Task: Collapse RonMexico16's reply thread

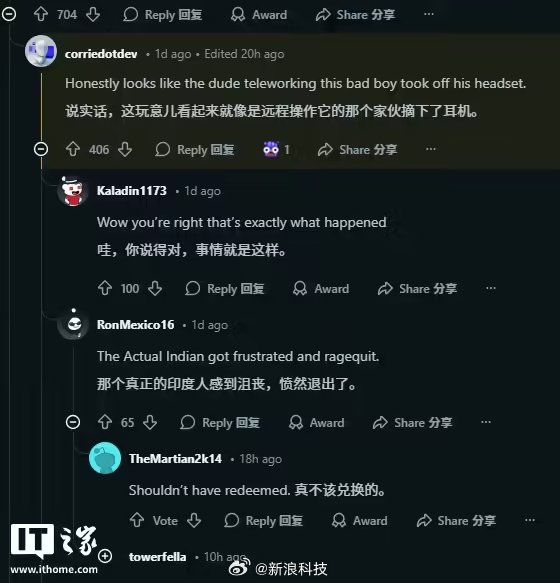Action: pos(73,422)
